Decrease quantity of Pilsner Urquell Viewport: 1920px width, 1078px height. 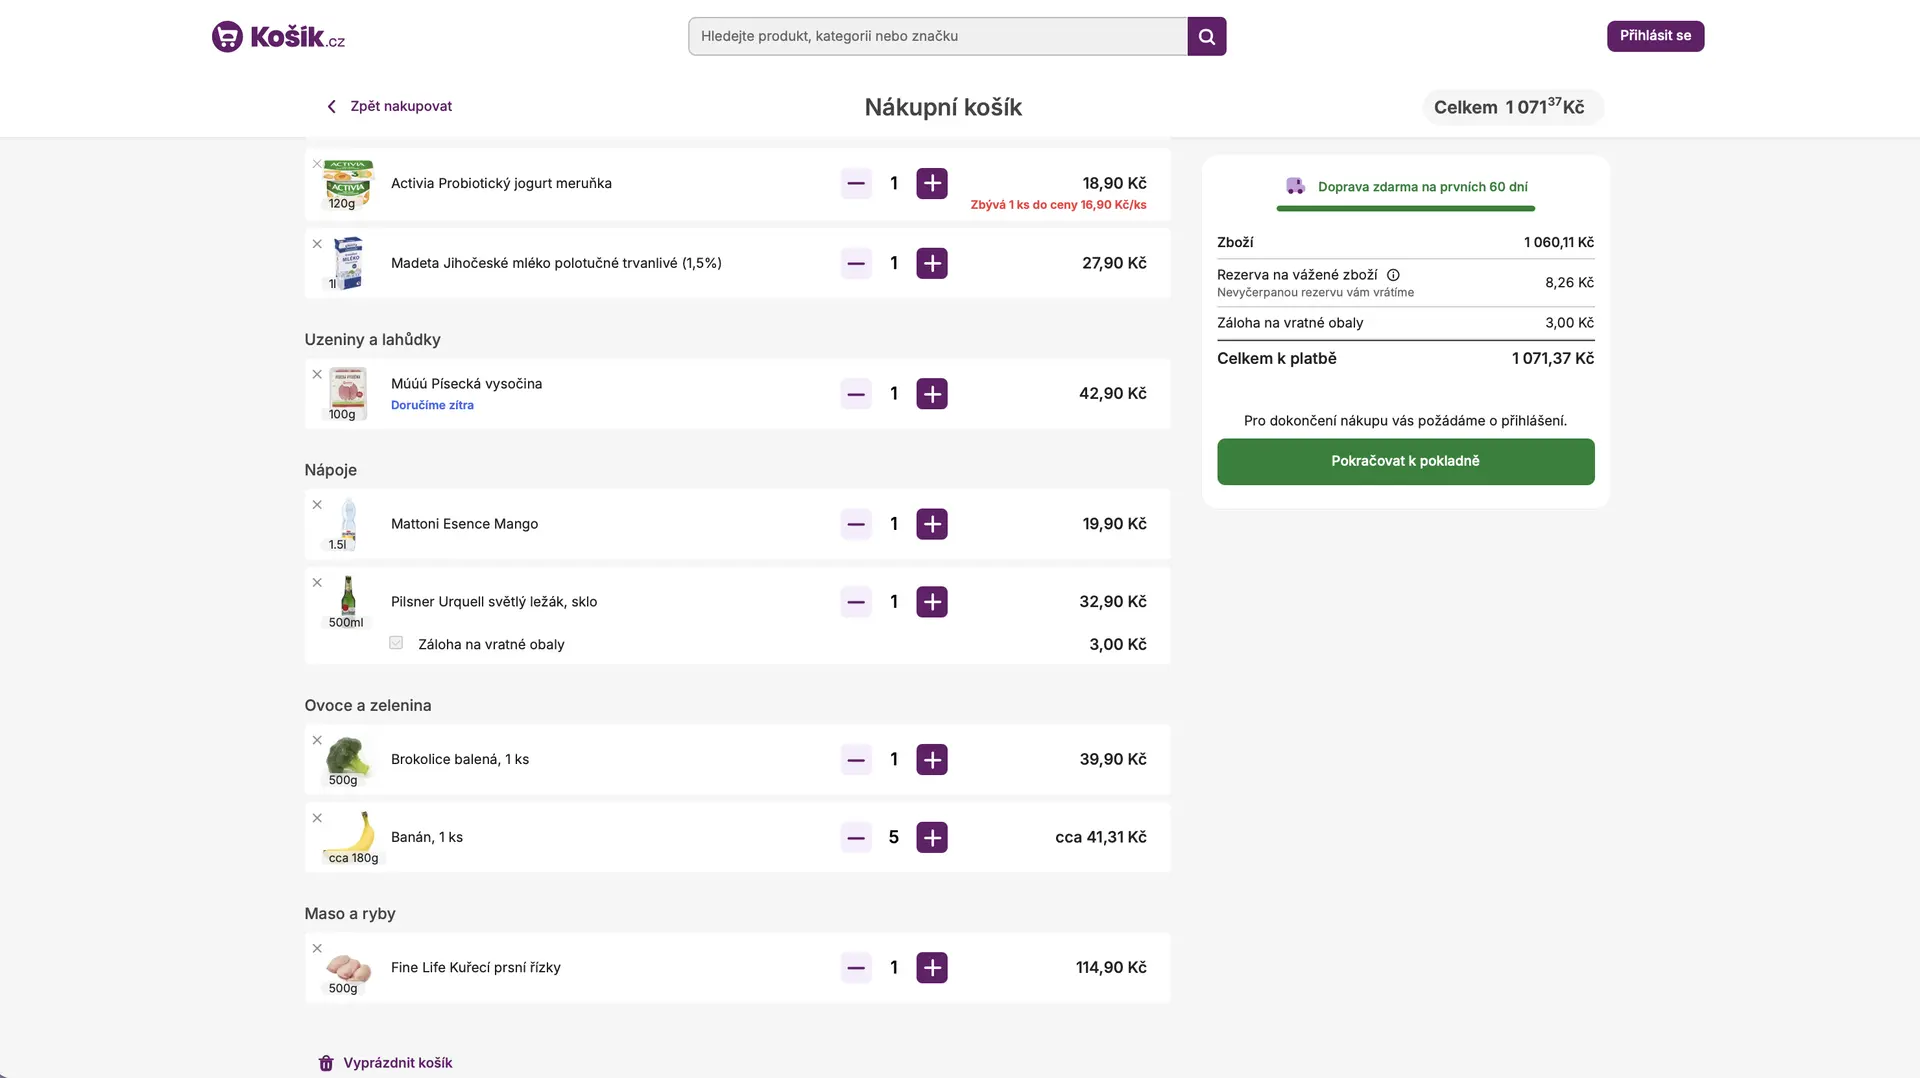pyautogui.click(x=856, y=602)
